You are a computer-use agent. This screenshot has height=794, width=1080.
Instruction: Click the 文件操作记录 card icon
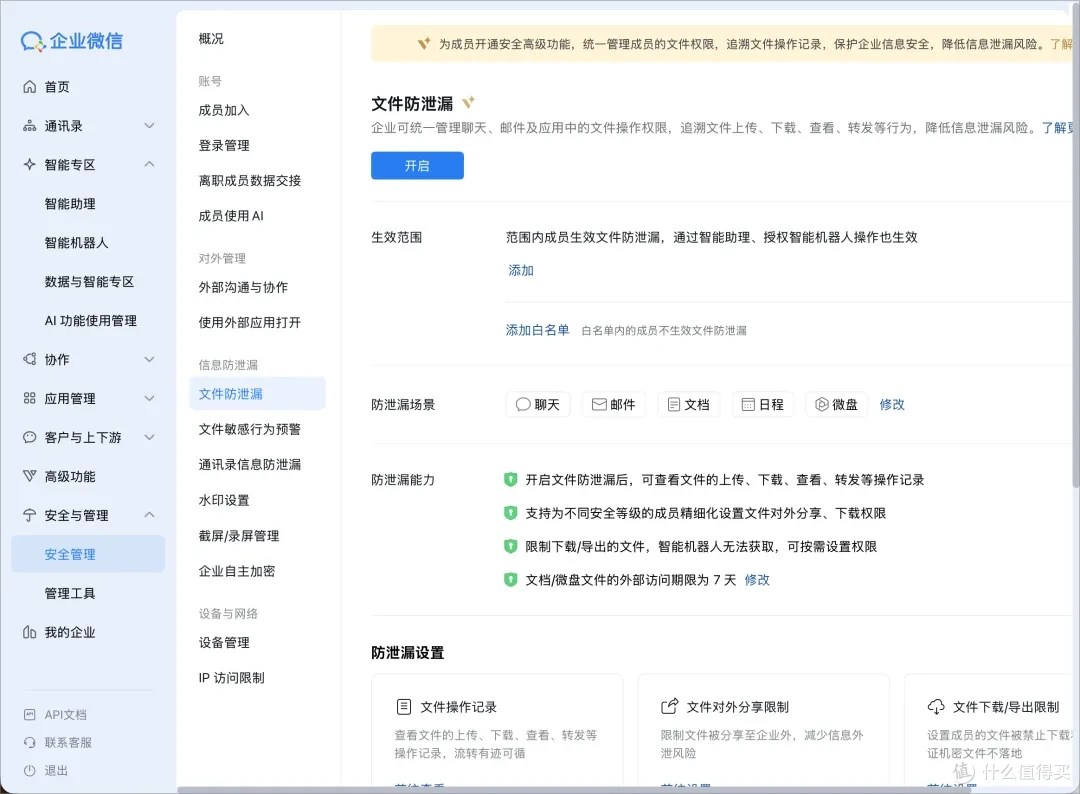404,707
